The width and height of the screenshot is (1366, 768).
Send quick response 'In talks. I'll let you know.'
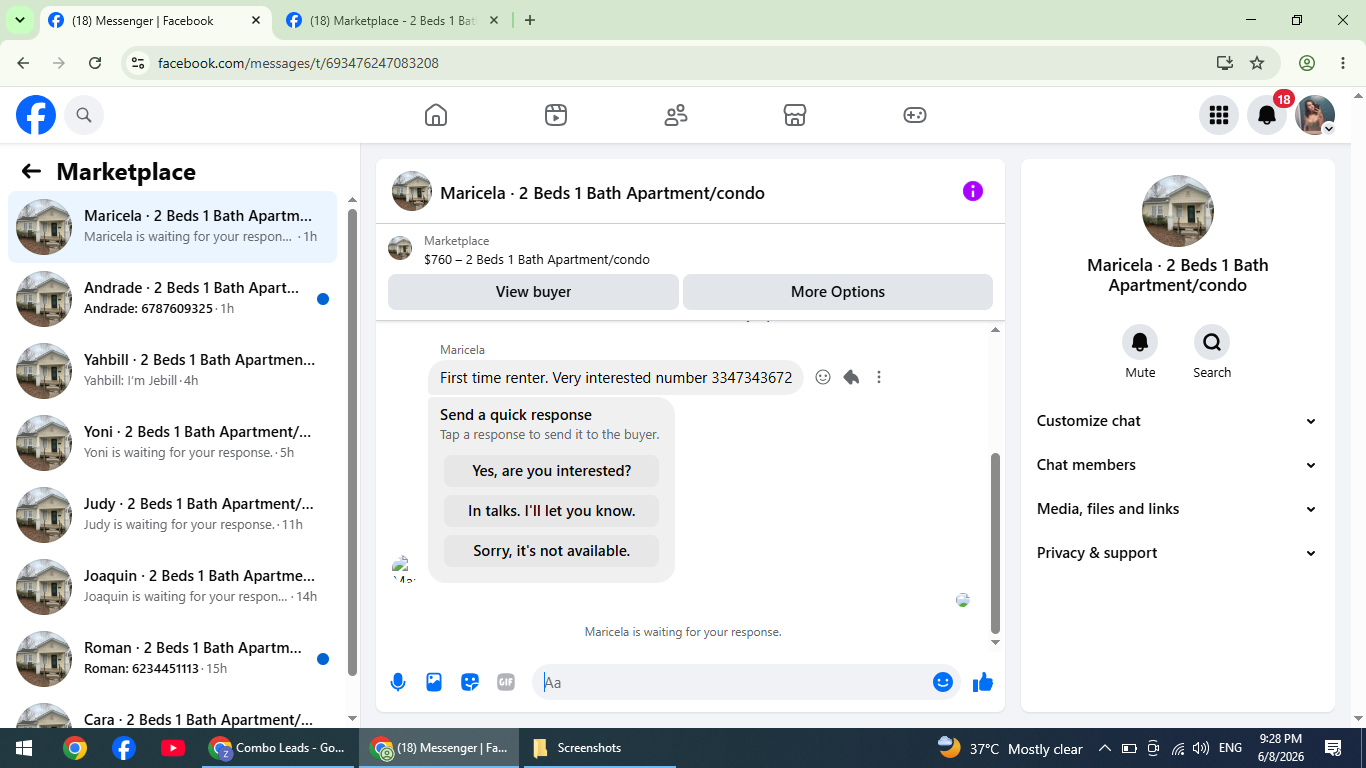[552, 511]
